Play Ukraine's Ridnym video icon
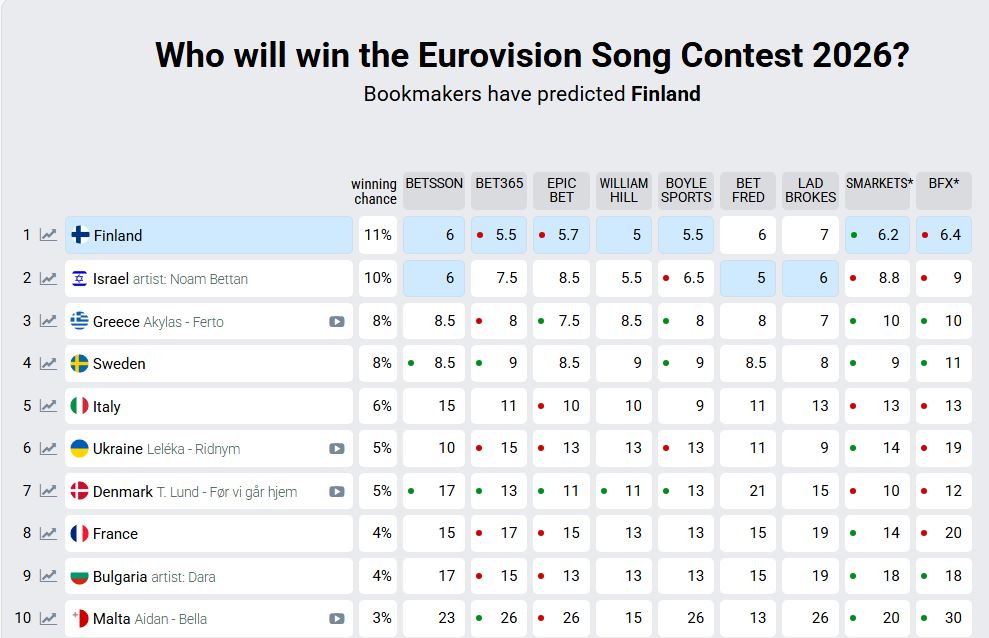This screenshot has height=638, width=989. click(337, 449)
